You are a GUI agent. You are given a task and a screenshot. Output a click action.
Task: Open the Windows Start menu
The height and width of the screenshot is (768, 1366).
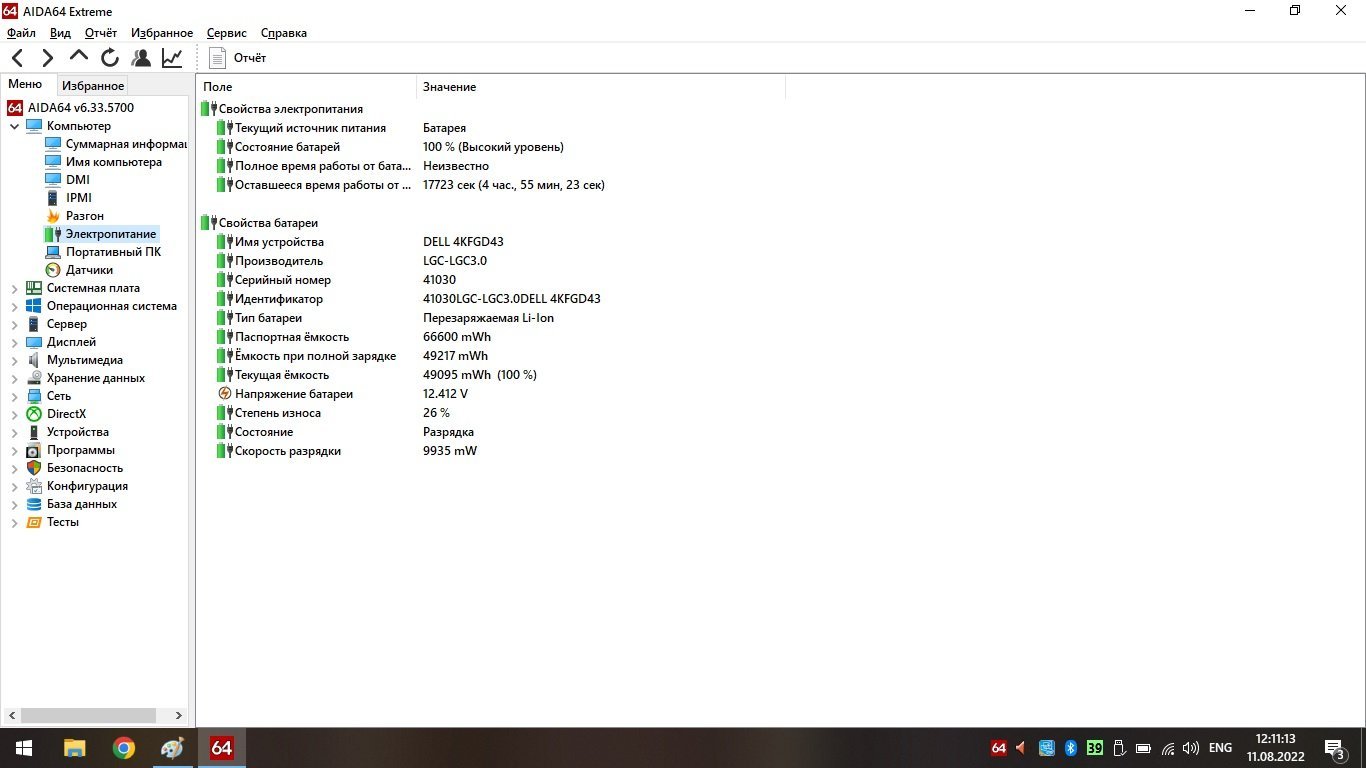24,748
